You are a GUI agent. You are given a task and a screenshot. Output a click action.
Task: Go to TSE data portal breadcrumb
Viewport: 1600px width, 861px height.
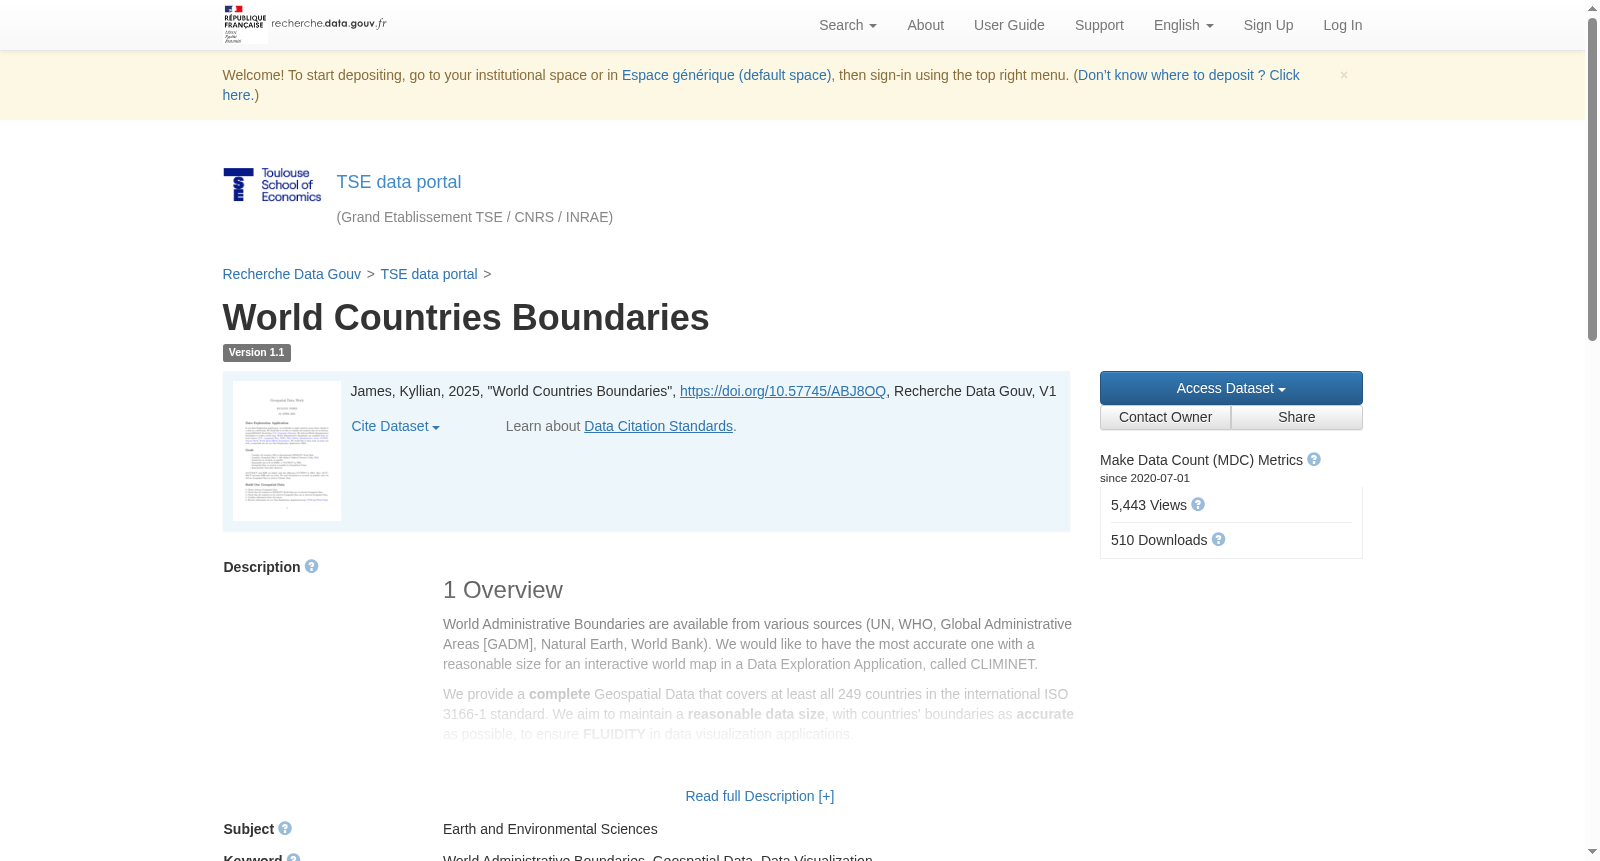(x=429, y=274)
